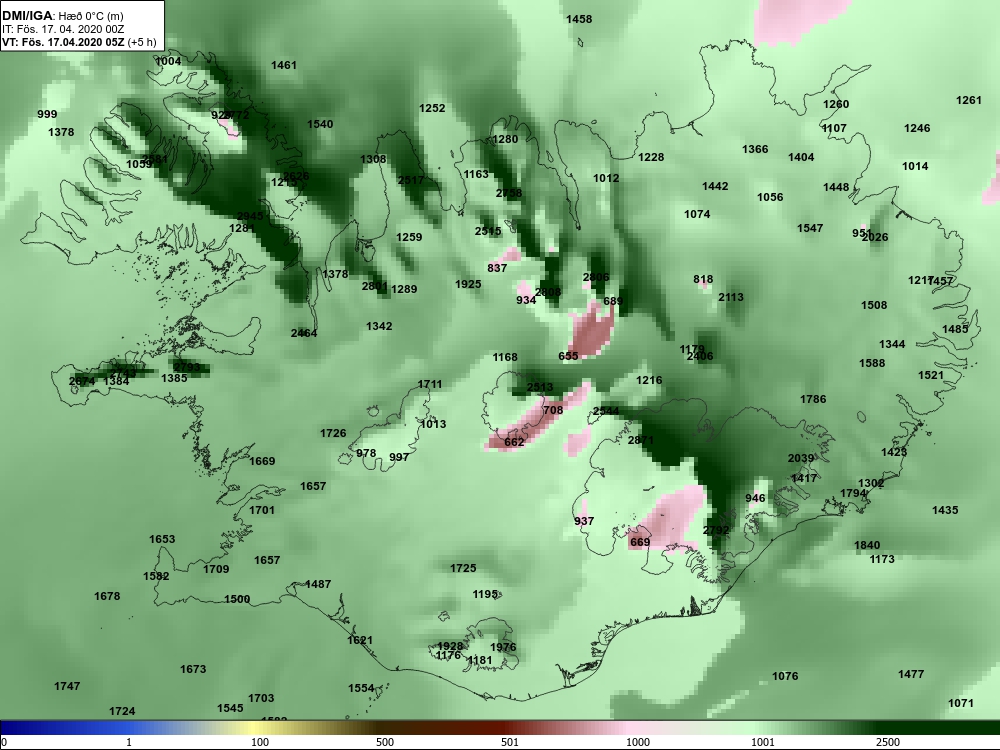This screenshot has height=750, width=1000.
Task: Click the map value 1673
Action: point(193,670)
